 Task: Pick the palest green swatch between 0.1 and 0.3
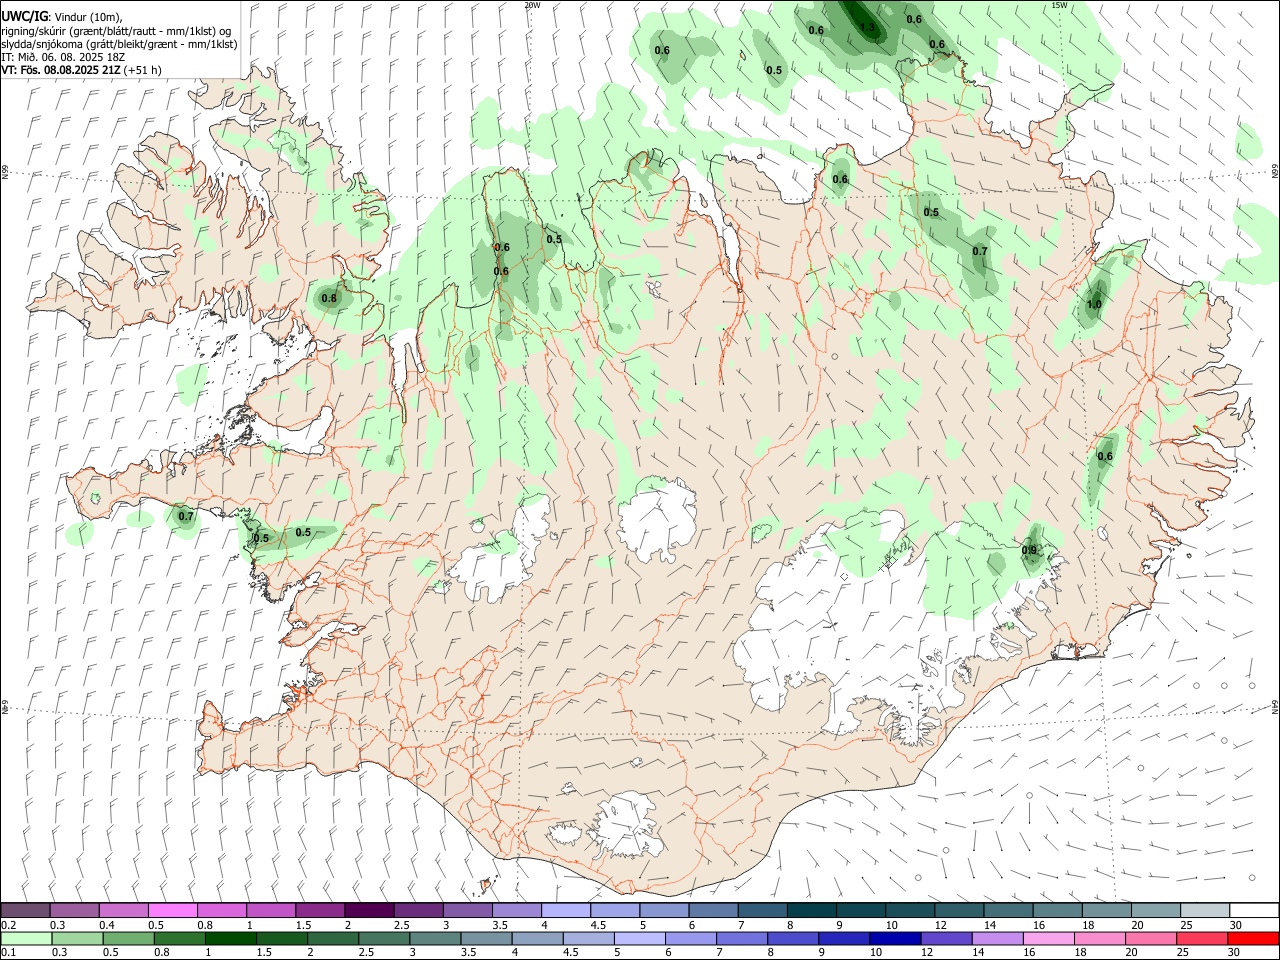[25, 938]
